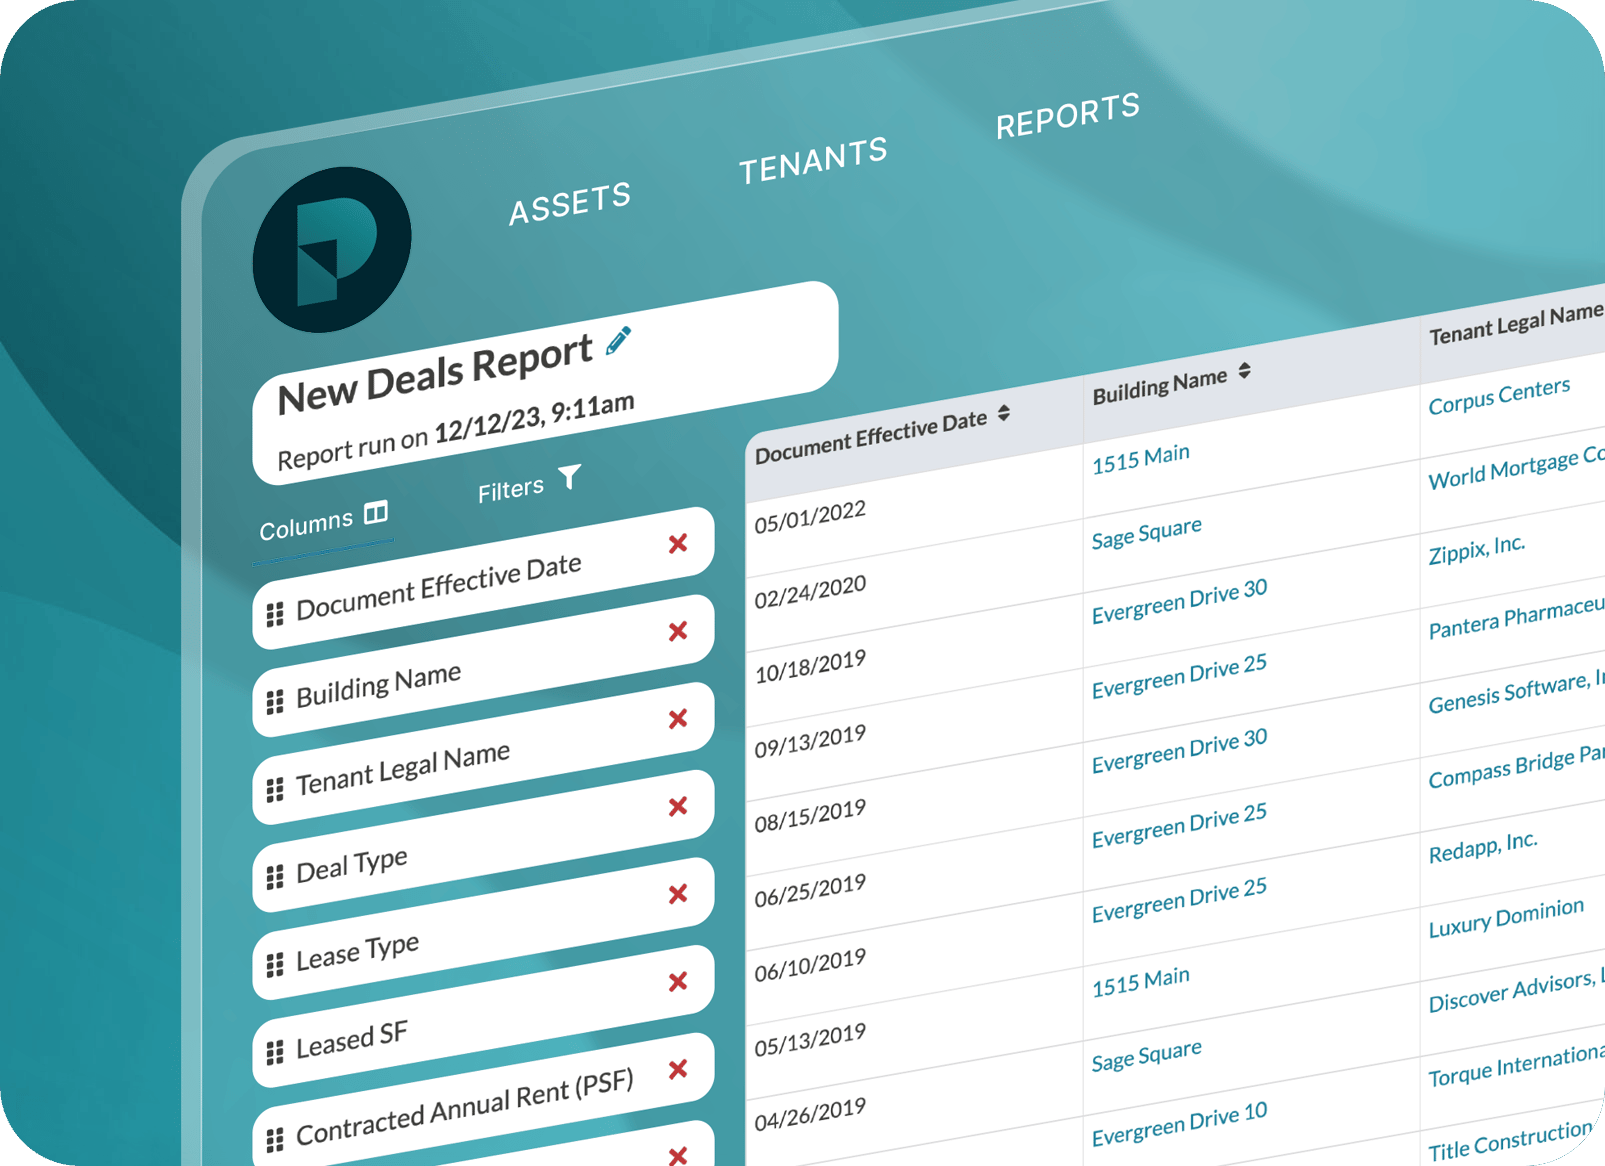Click the drag handle beside Deal Type
The width and height of the screenshot is (1605, 1166).
pyautogui.click(x=275, y=877)
